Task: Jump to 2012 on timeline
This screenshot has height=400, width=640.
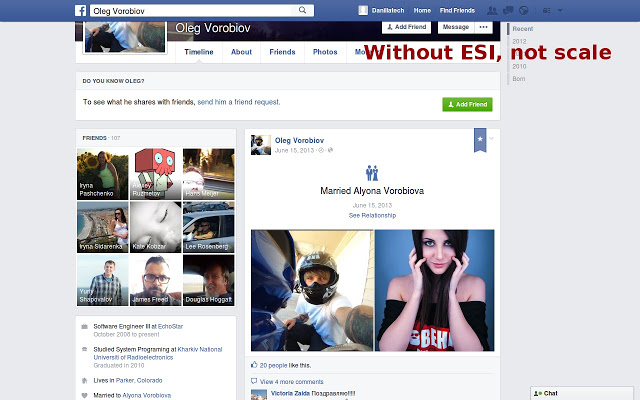Action: pyautogui.click(x=519, y=41)
